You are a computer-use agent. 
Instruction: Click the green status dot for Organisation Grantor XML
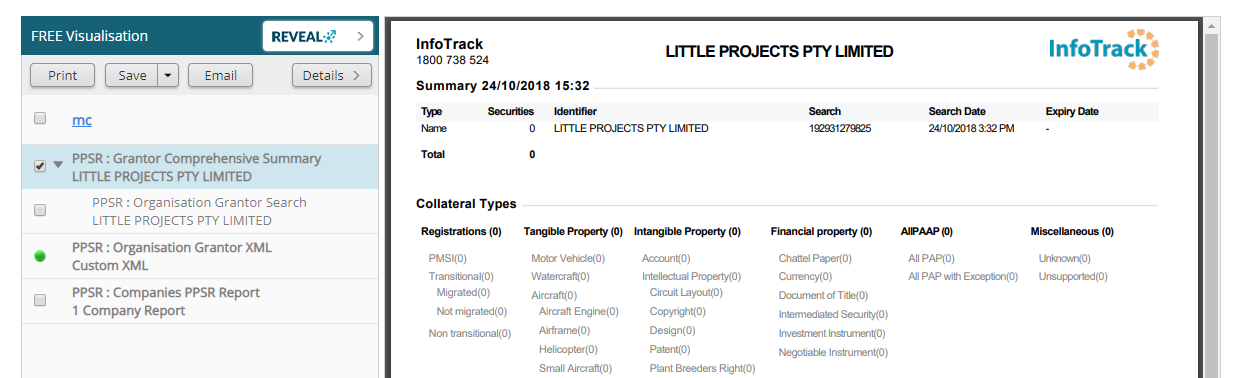[40, 256]
